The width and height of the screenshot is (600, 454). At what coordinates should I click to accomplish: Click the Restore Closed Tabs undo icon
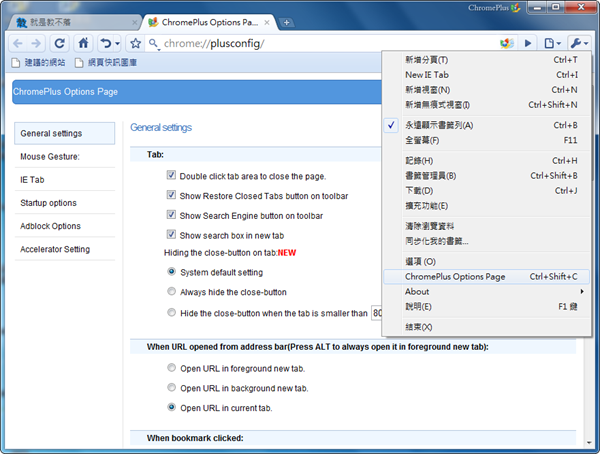[105, 43]
